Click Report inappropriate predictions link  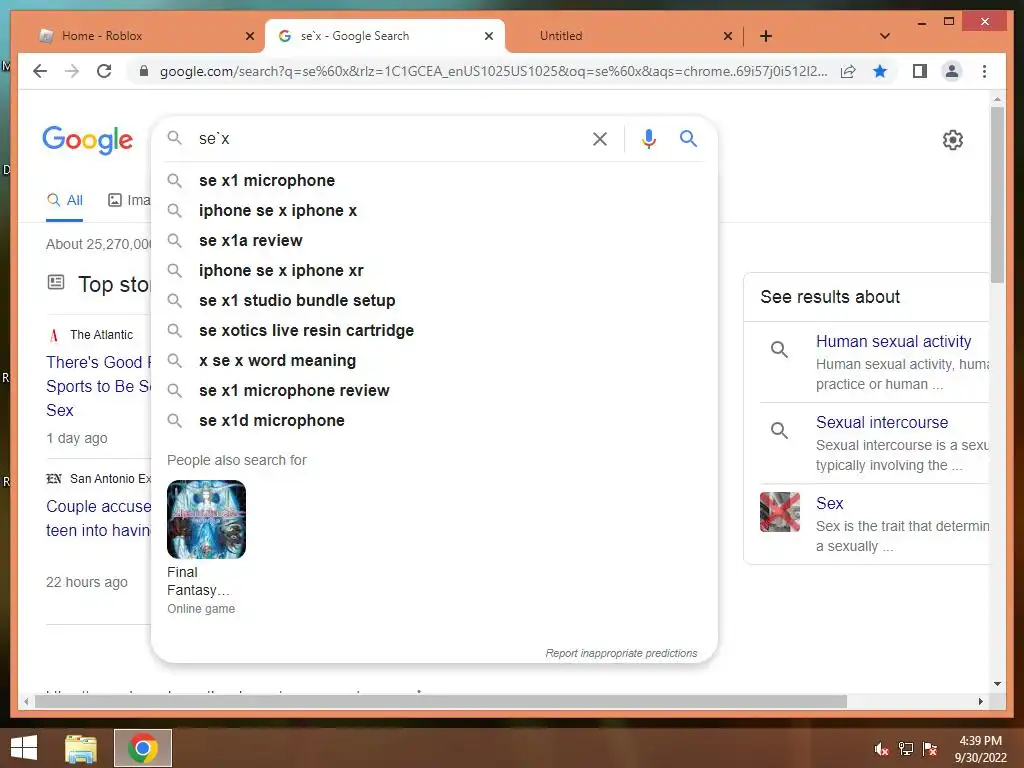click(621, 653)
